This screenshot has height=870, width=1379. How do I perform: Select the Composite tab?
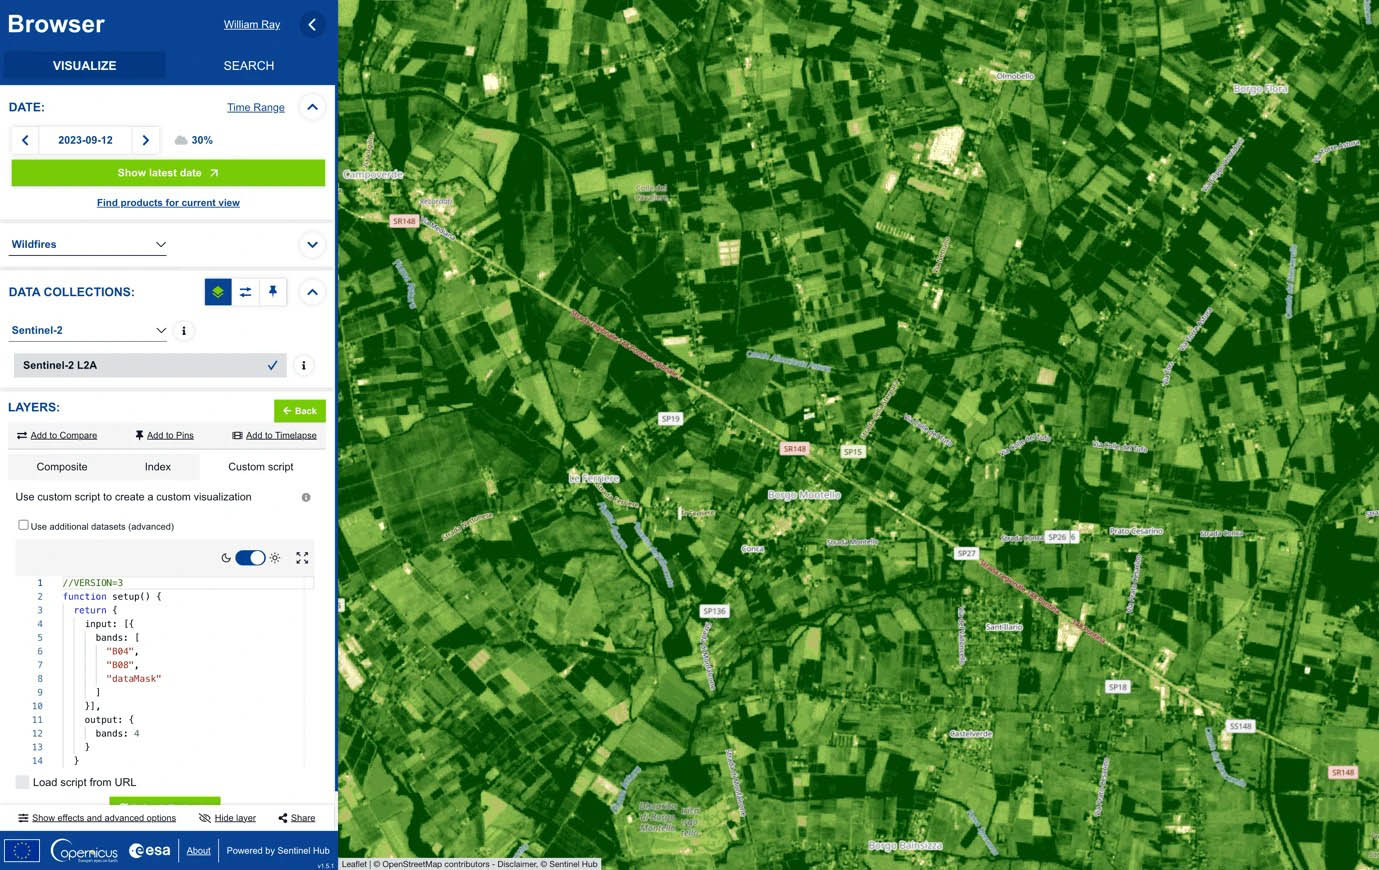(62, 467)
